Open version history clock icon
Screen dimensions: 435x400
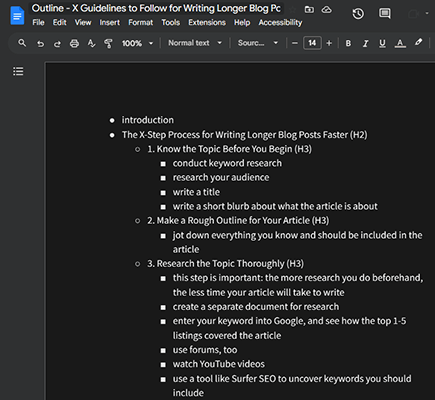[x=358, y=14]
